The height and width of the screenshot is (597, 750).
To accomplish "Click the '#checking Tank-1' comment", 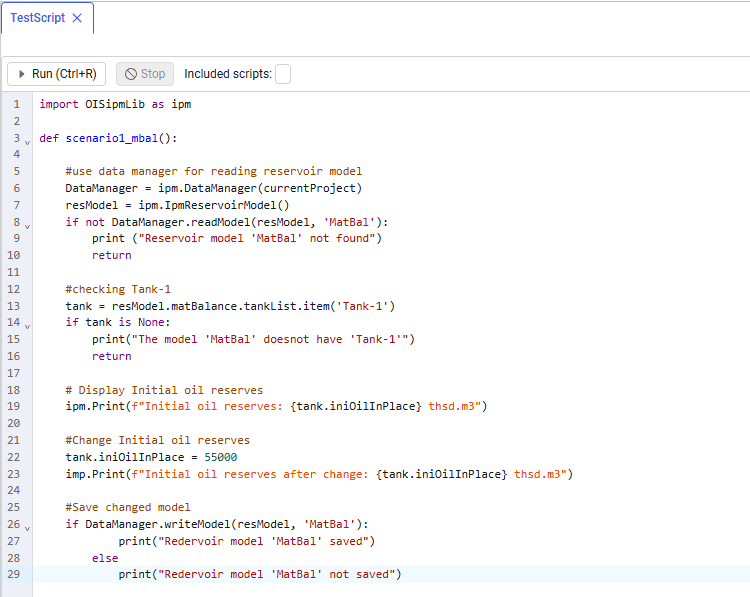I will [118, 289].
